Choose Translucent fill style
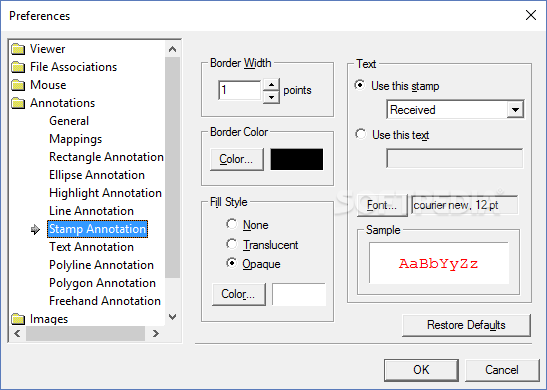Image resolution: width=547 pixels, height=390 pixels. click(231, 244)
